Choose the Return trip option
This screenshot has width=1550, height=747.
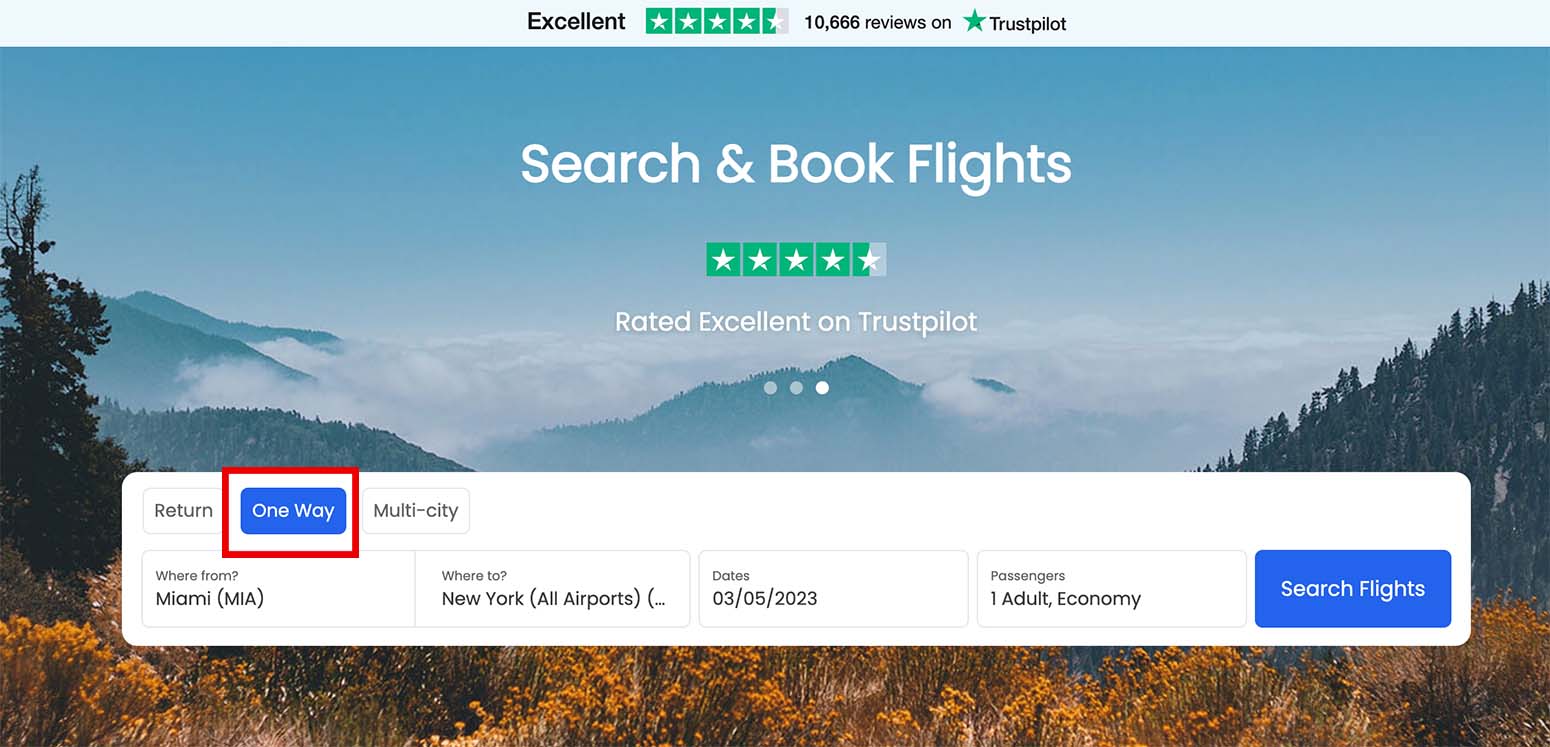[x=183, y=511]
